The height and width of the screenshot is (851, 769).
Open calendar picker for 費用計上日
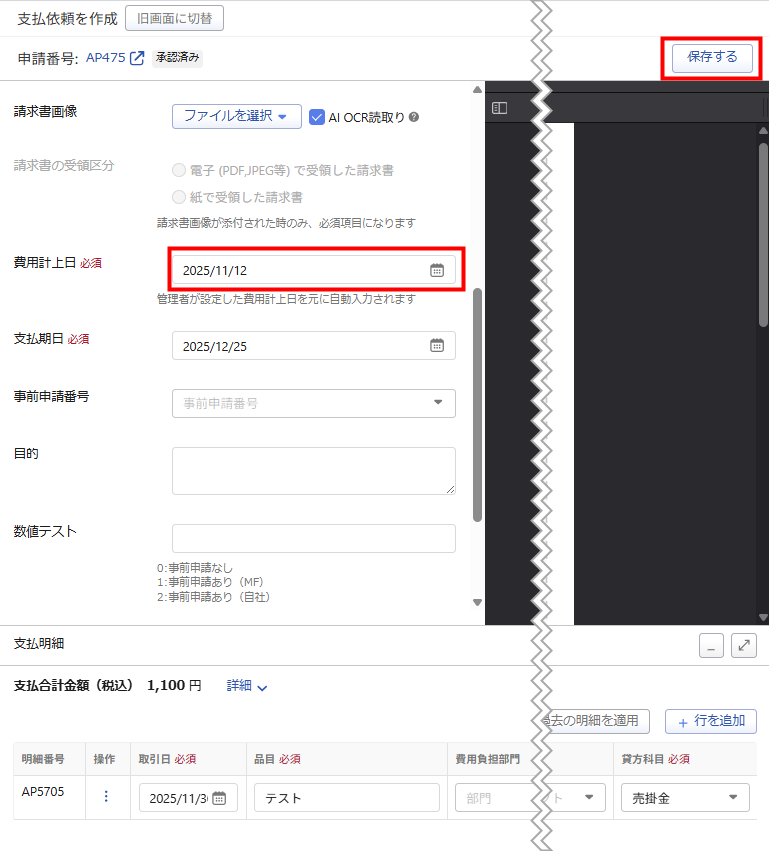pos(437,270)
